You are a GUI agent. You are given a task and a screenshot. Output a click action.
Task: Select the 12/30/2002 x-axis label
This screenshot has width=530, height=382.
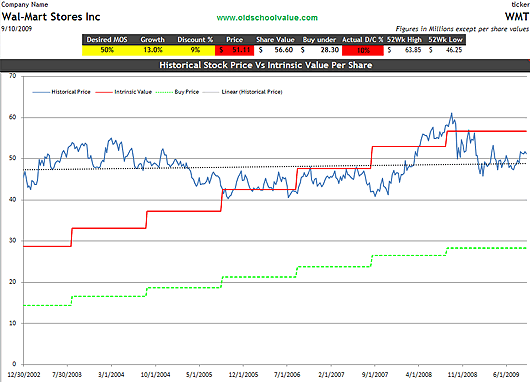pyautogui.click(x=24, y=375)
